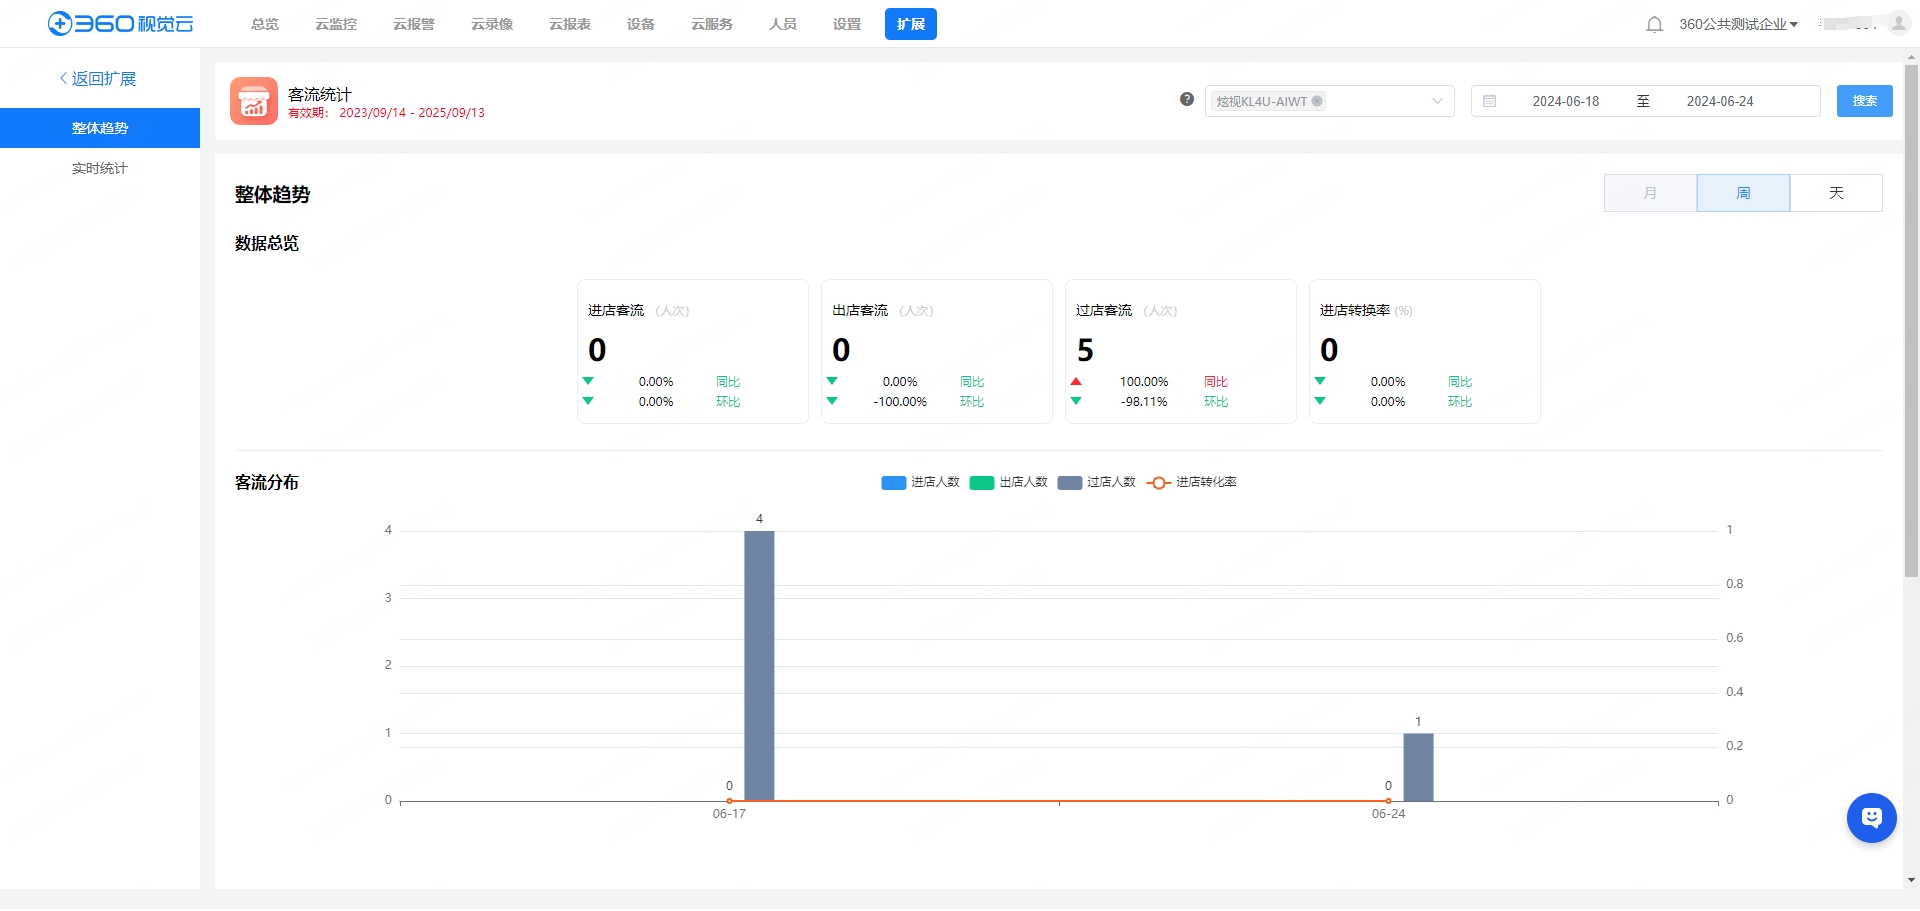The width and height of the screenshot is (1920, 911).
Task: Click the user avatar icon
Action: point(1898,23)
